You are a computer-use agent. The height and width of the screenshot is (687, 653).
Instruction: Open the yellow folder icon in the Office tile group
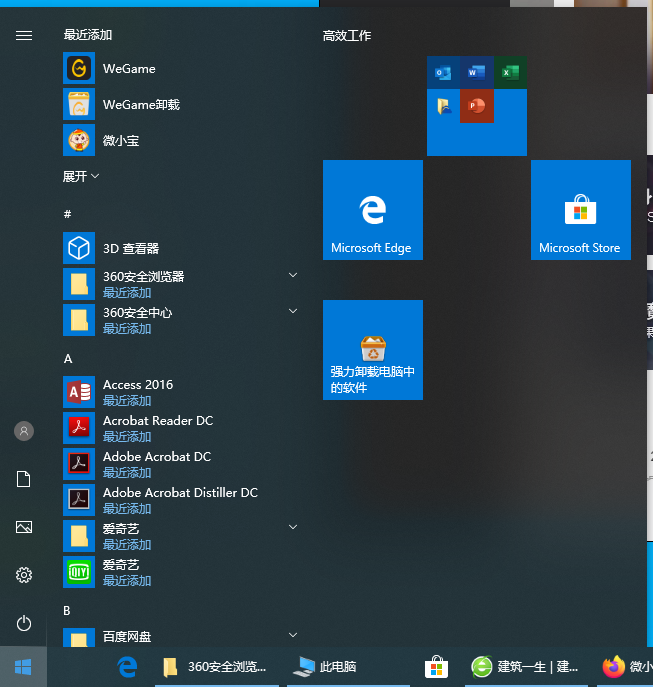coord(444,106)
